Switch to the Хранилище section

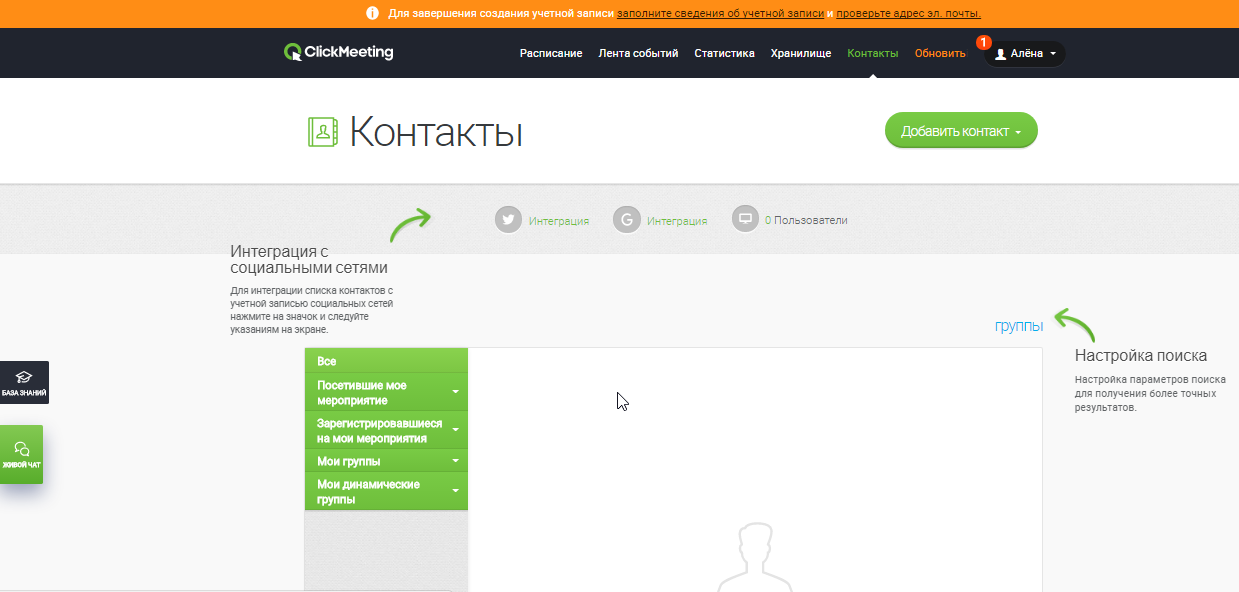[x=800, y=53]
